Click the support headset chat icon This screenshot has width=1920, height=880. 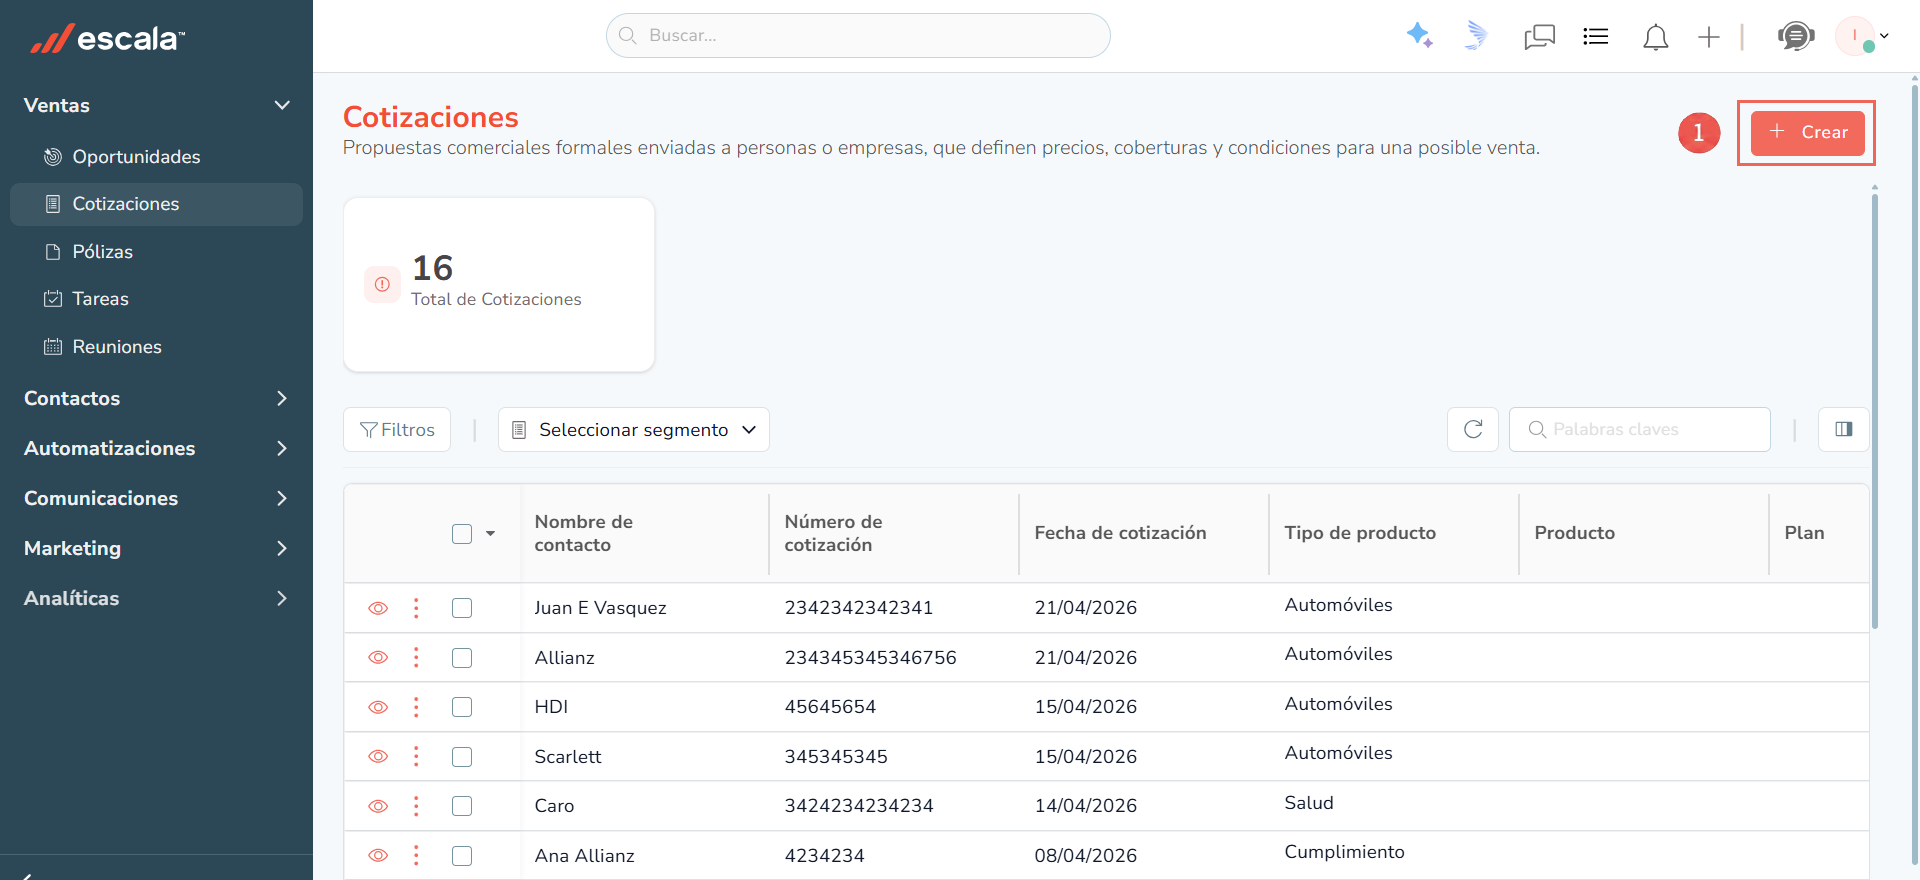pyautogui.click(x=1796, y=37)
